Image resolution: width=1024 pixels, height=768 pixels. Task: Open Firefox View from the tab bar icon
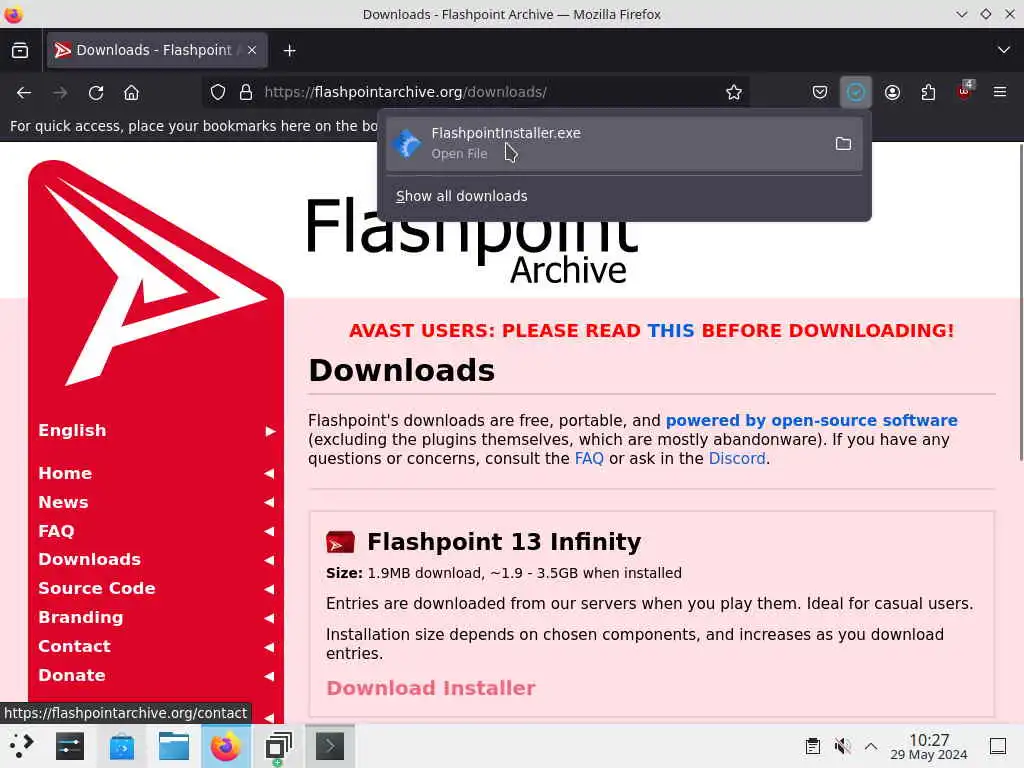pos(20,50)
